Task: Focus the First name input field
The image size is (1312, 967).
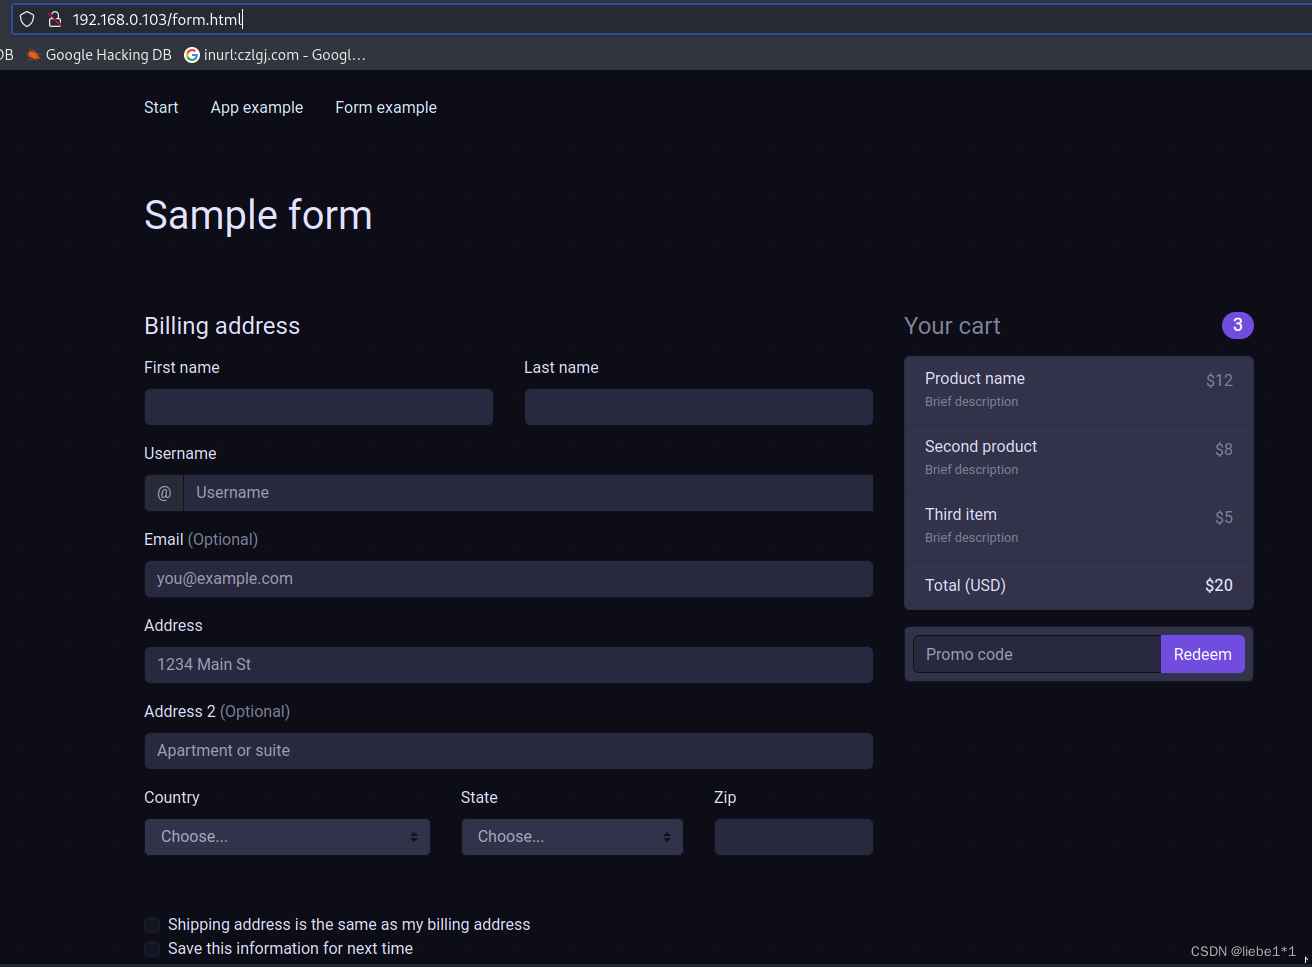Action: point(319,407)
